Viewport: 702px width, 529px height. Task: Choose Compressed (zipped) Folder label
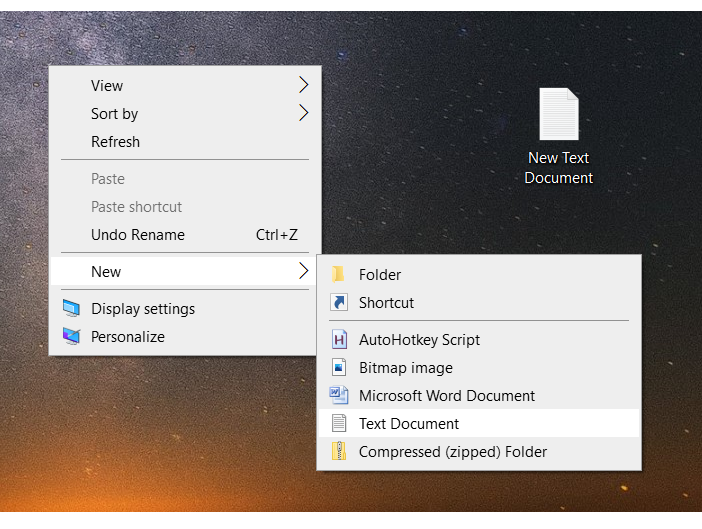coord(453,452)
